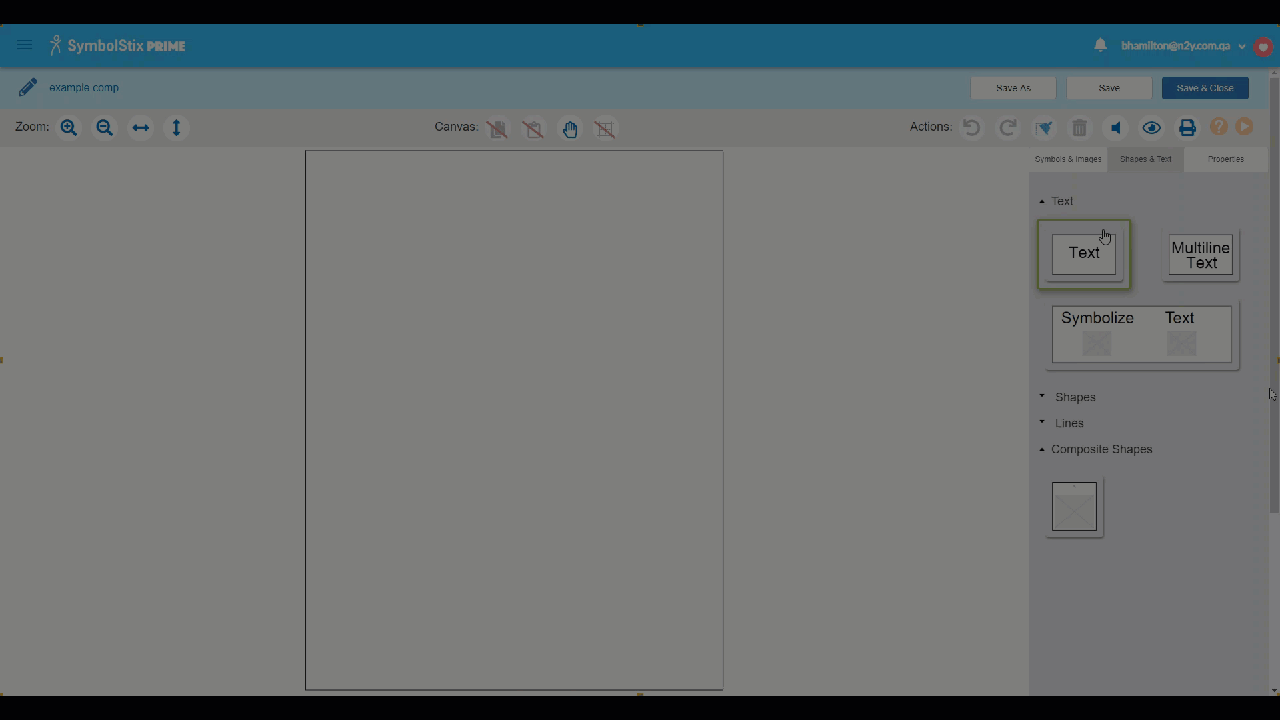Viewport: 1280px width, 720px height.
Task: Open the hamburger main menu
Action: 25,45
